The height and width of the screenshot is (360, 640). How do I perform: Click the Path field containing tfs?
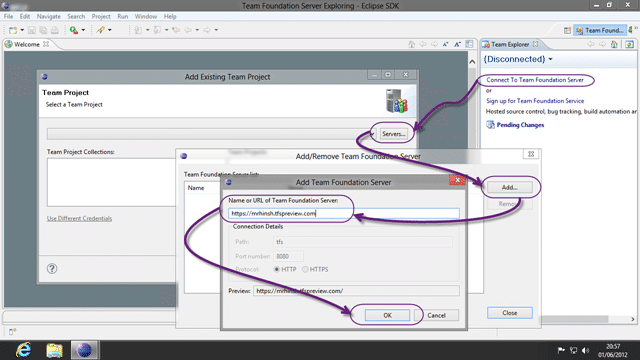pos(362,242)
